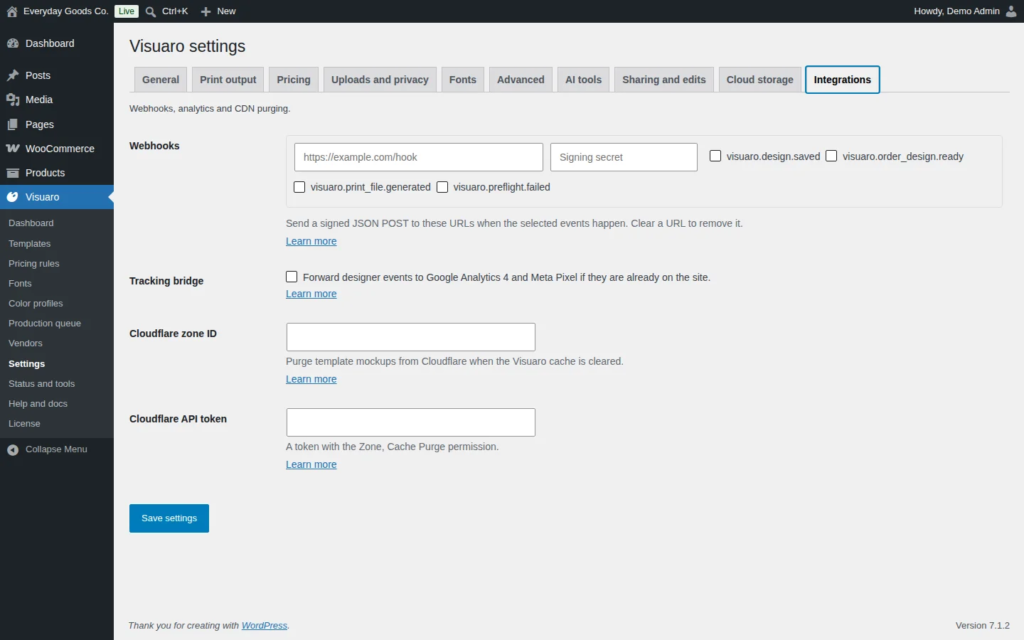Click the Live status badge

[126, 11]
